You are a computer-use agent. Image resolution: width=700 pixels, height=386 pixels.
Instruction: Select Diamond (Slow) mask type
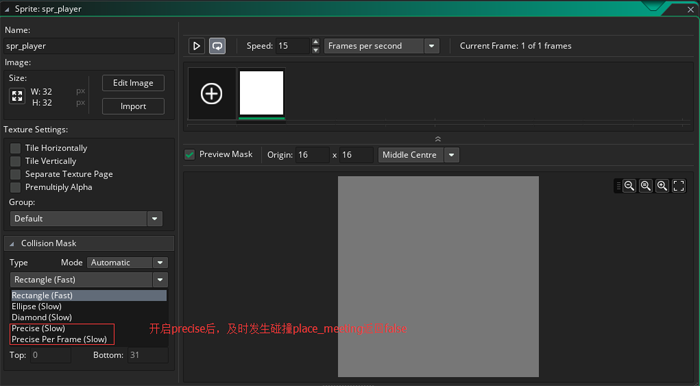(x=89, y=317)
